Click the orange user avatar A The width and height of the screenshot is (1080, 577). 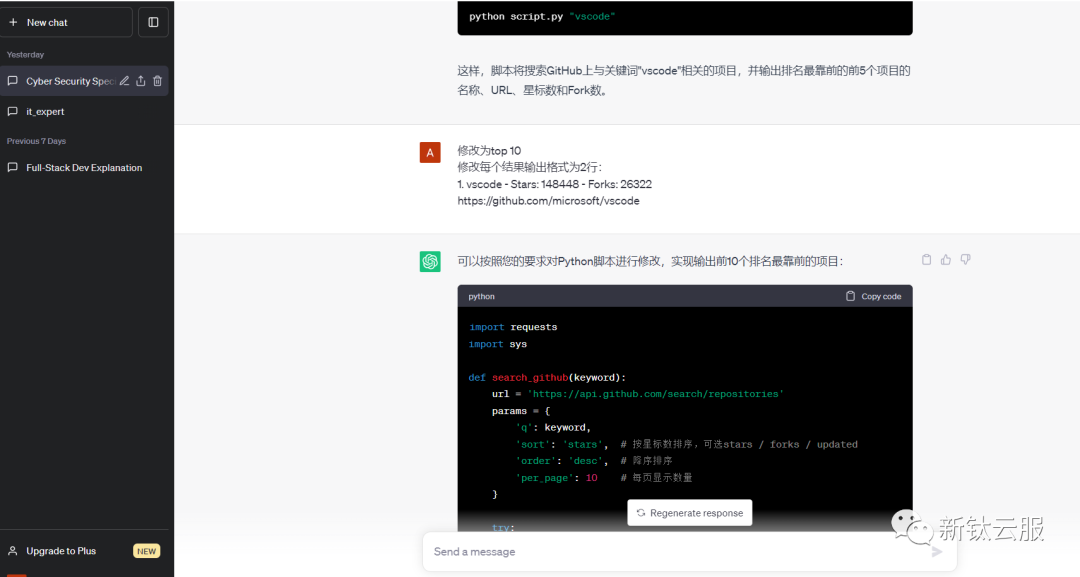[430, 152]
